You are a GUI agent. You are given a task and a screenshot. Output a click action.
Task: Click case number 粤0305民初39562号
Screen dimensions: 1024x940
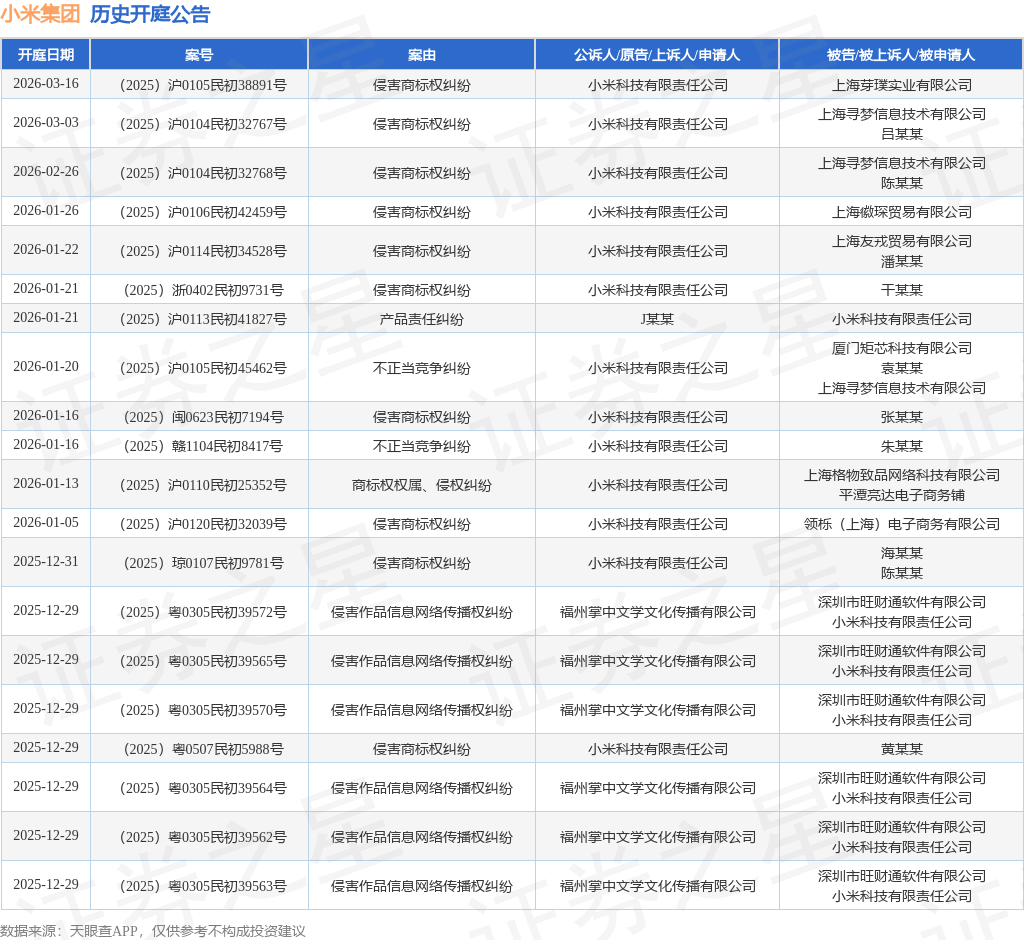click(227, 837)
